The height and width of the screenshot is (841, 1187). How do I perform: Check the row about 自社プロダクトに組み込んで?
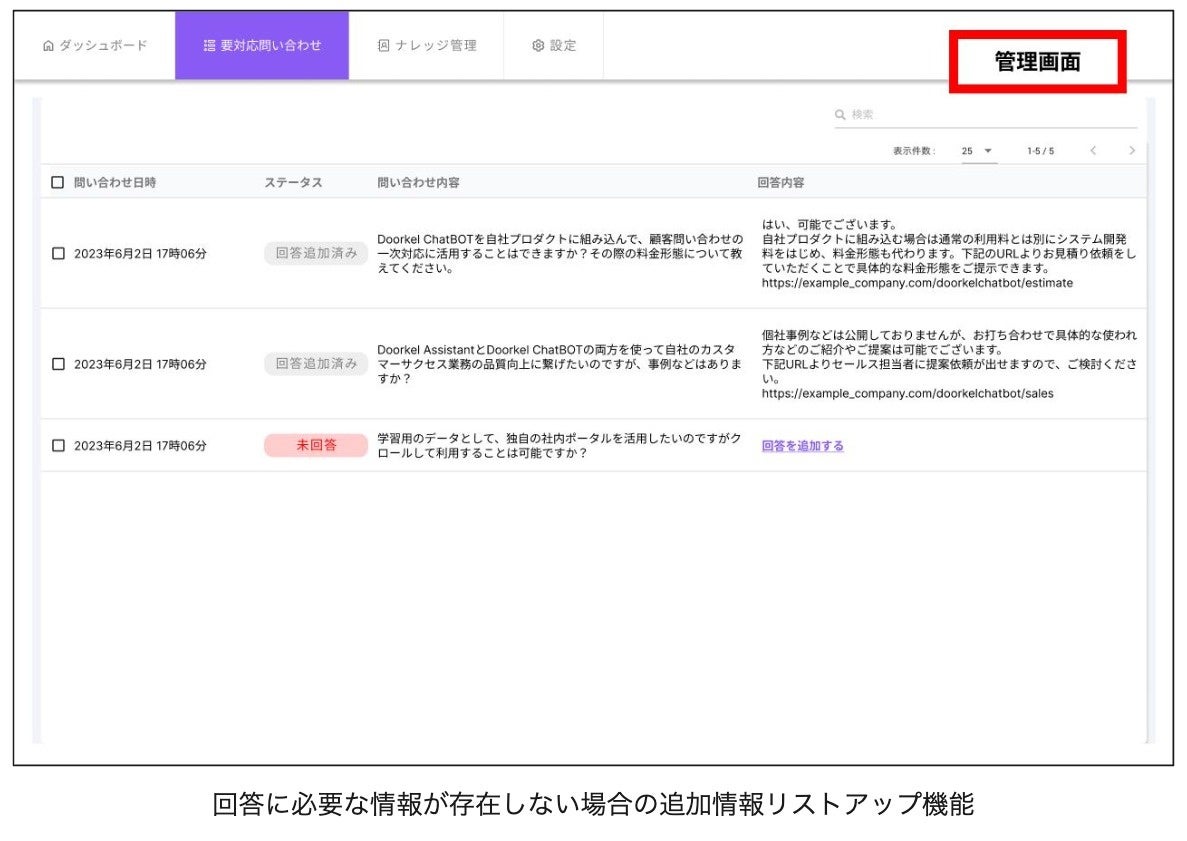pyautogui.click(x=58, y=254)
